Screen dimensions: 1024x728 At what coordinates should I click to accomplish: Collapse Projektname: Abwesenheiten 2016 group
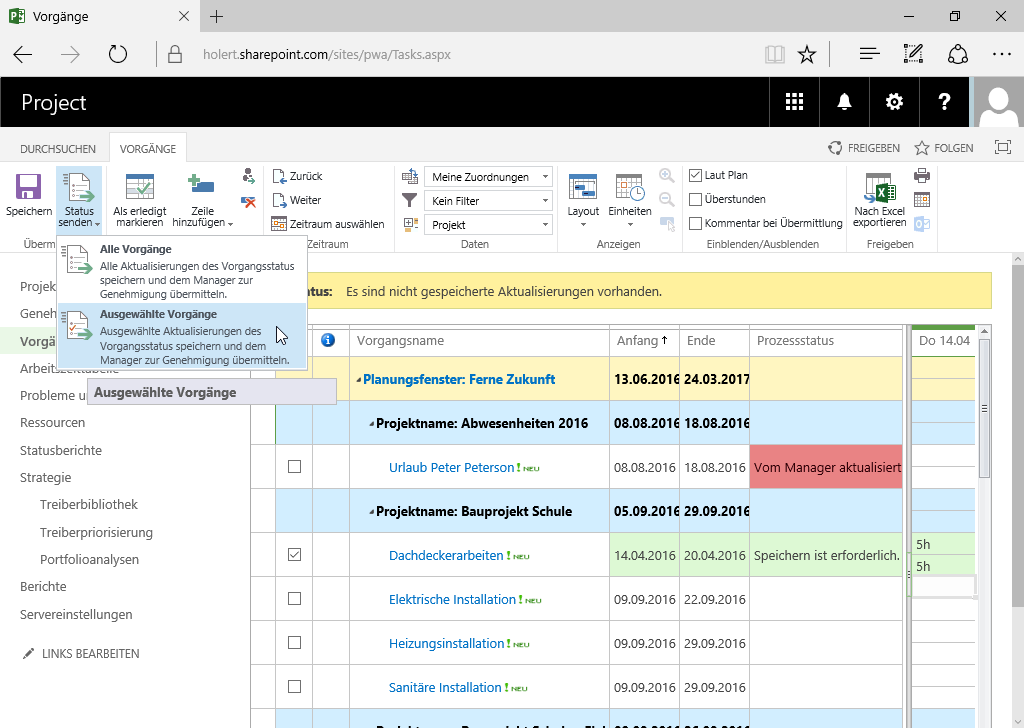tap(372, 424)
